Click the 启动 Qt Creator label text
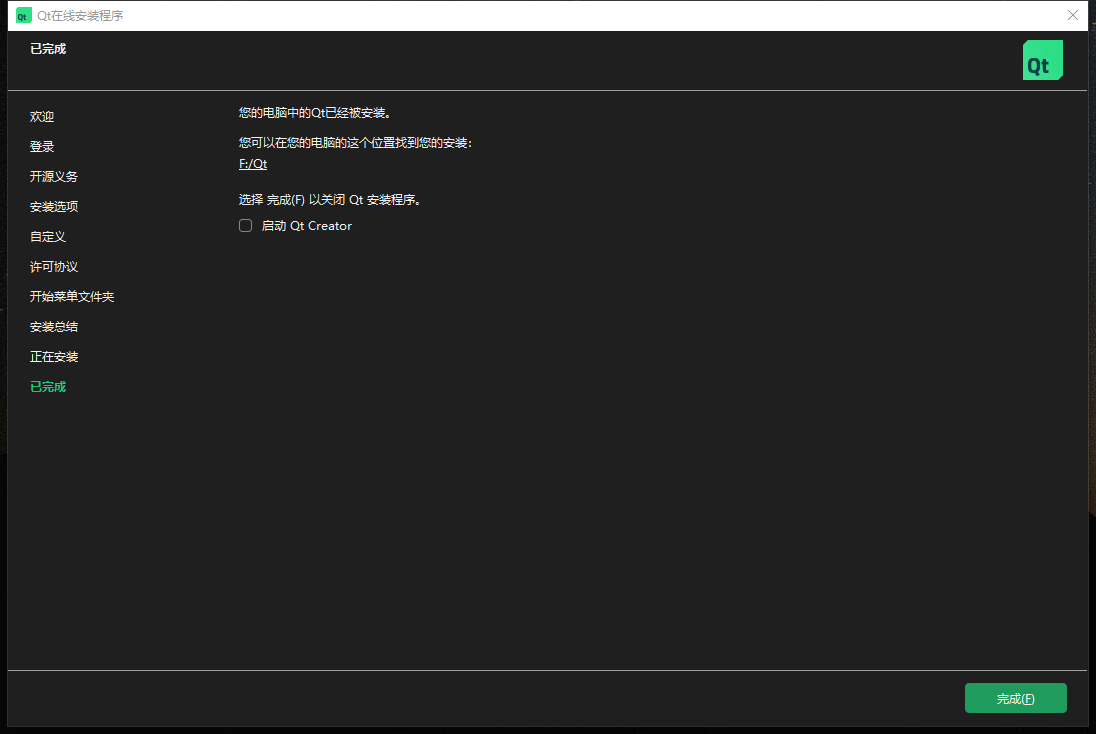This screenshot has width=1096, height=734. tap(307, 226)
